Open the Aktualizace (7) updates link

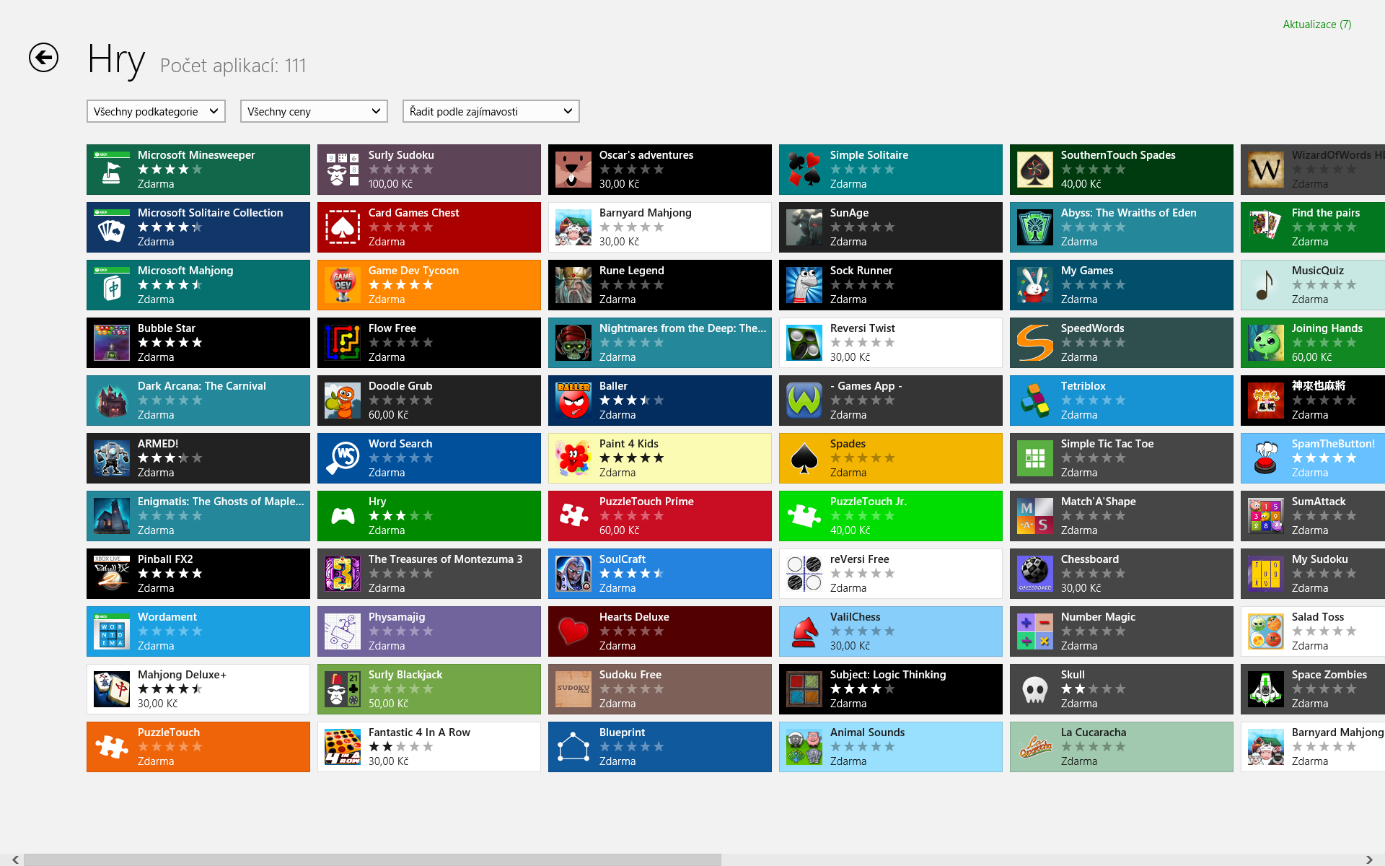click(x=1317, y=24)
